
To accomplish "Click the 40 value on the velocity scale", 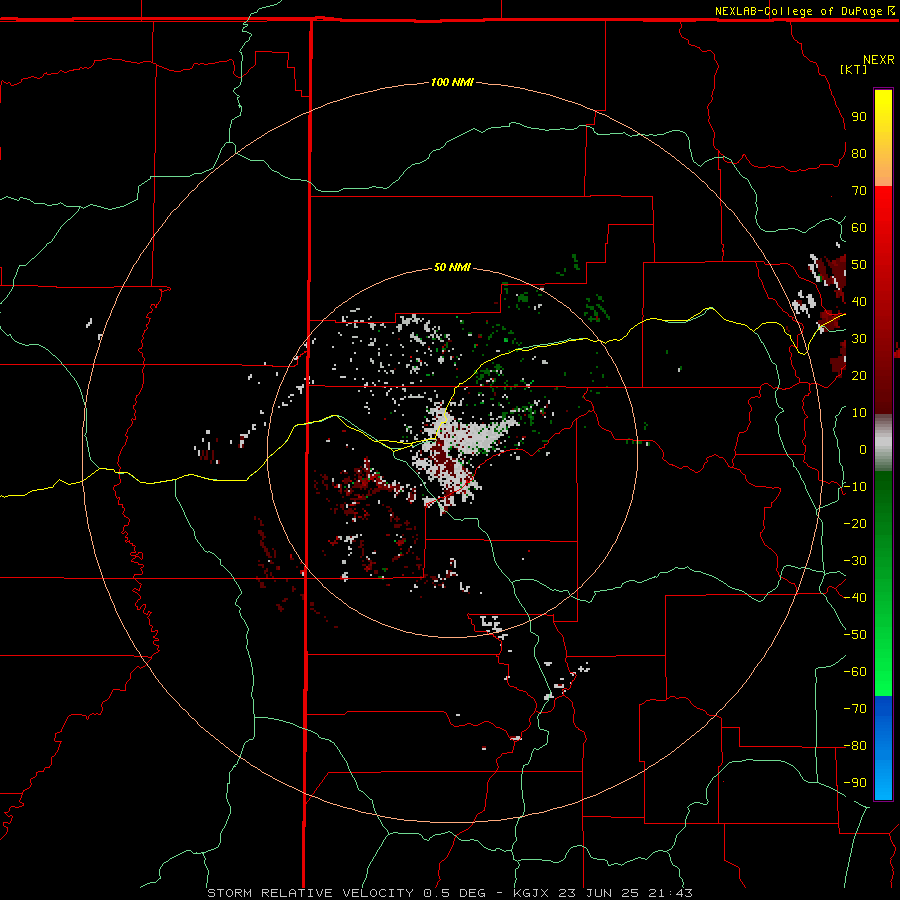I will 859,301.
